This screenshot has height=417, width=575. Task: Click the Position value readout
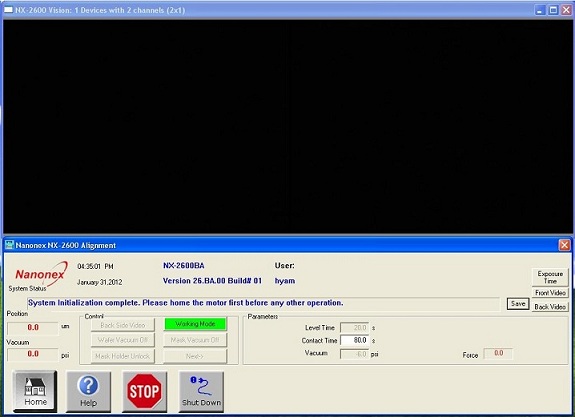[x=33, y=327]
